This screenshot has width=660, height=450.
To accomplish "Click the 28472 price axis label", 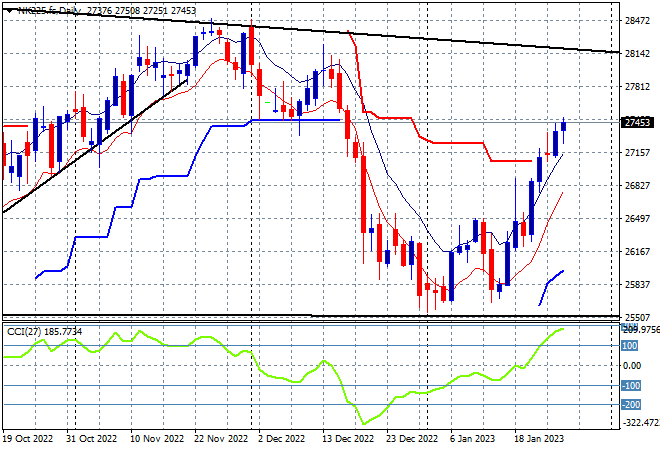I will tap(637, 20).
